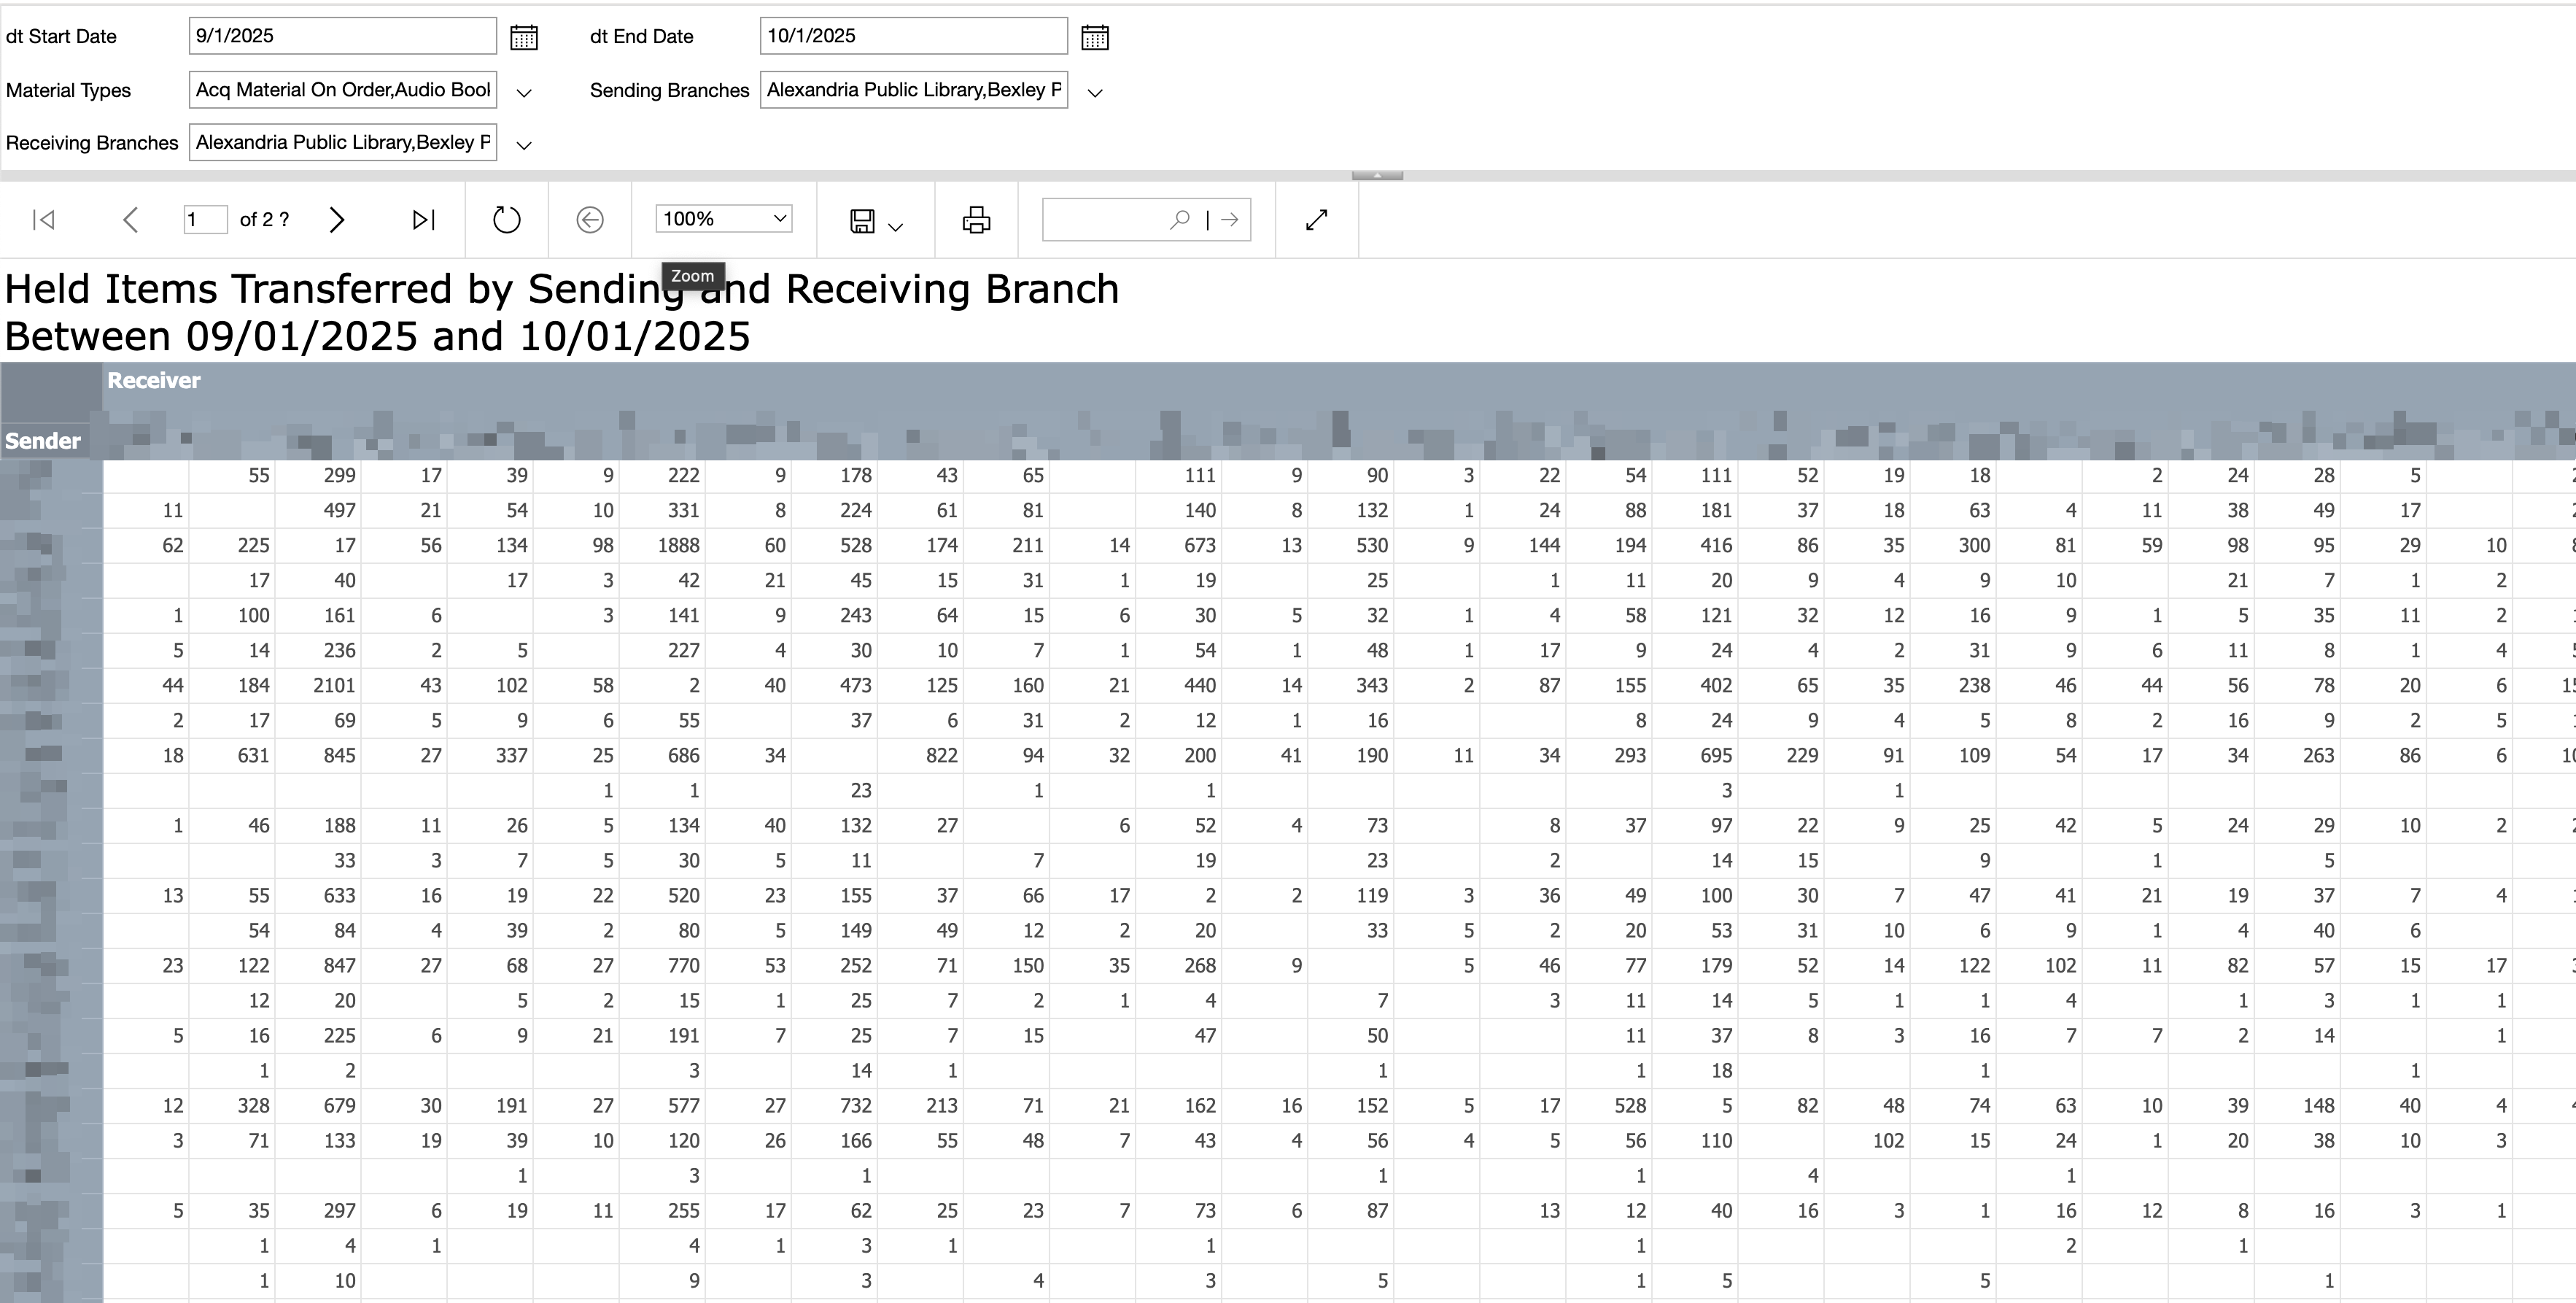Go back to parent report

pyautogui.click(x=590, y=220)
